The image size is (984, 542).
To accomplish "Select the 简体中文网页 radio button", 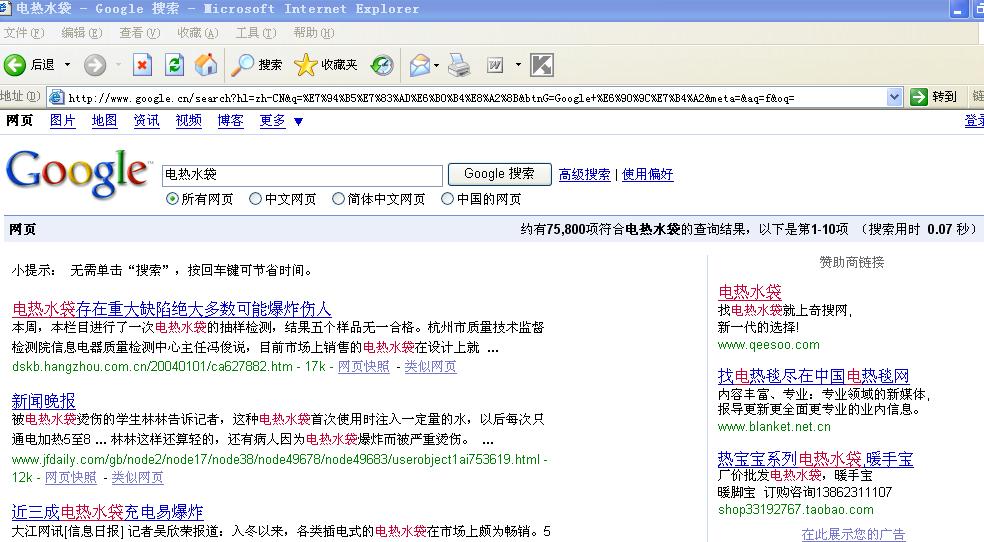I will 338,199.
